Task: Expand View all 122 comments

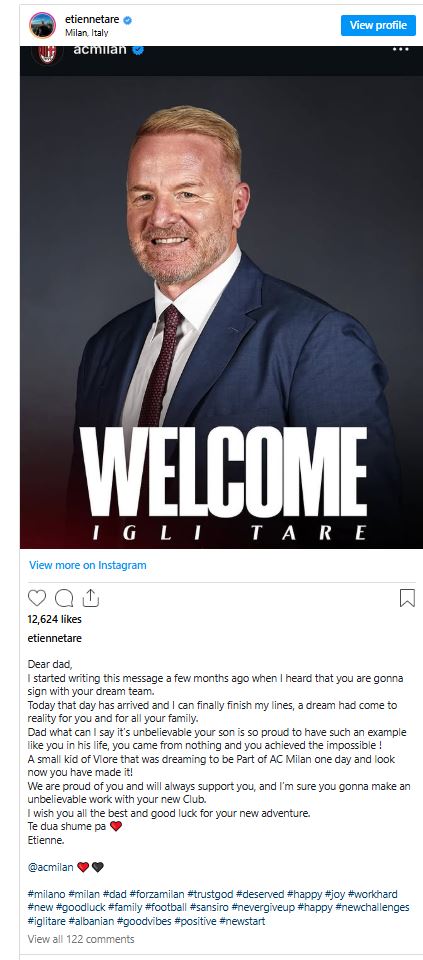Action: [x=81, y=939]
